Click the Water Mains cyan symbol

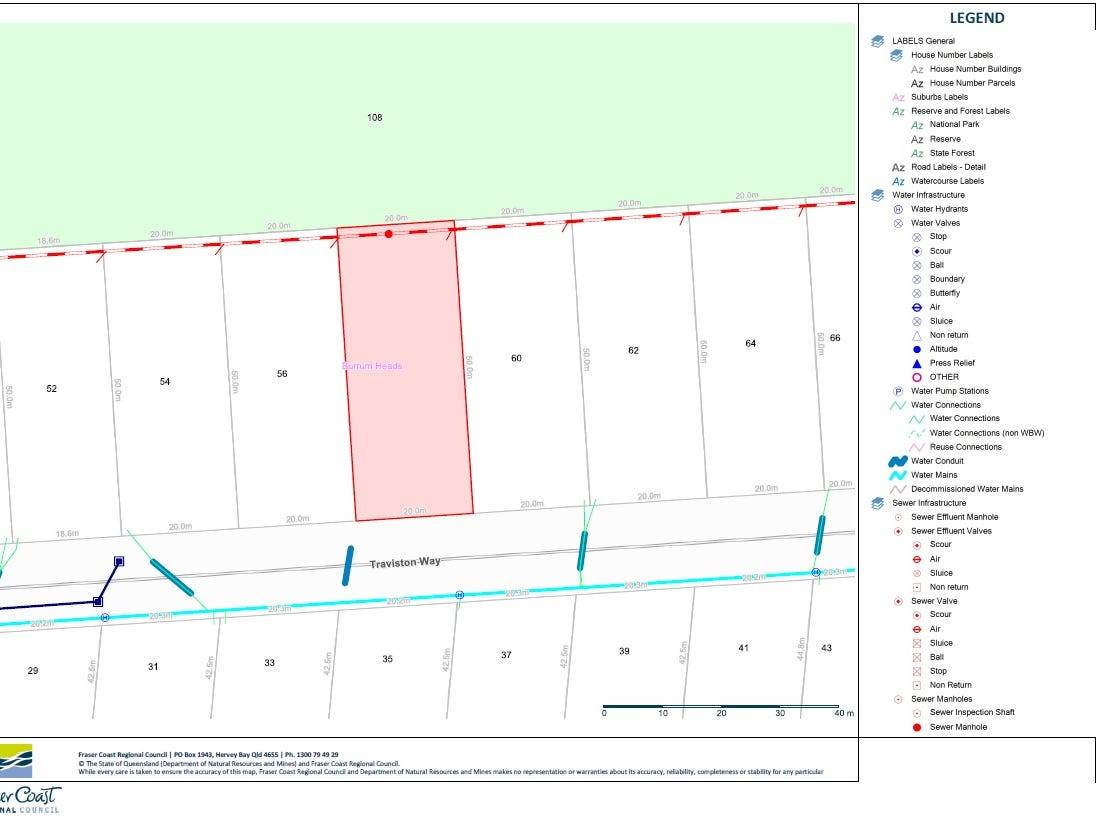point(898,475)
